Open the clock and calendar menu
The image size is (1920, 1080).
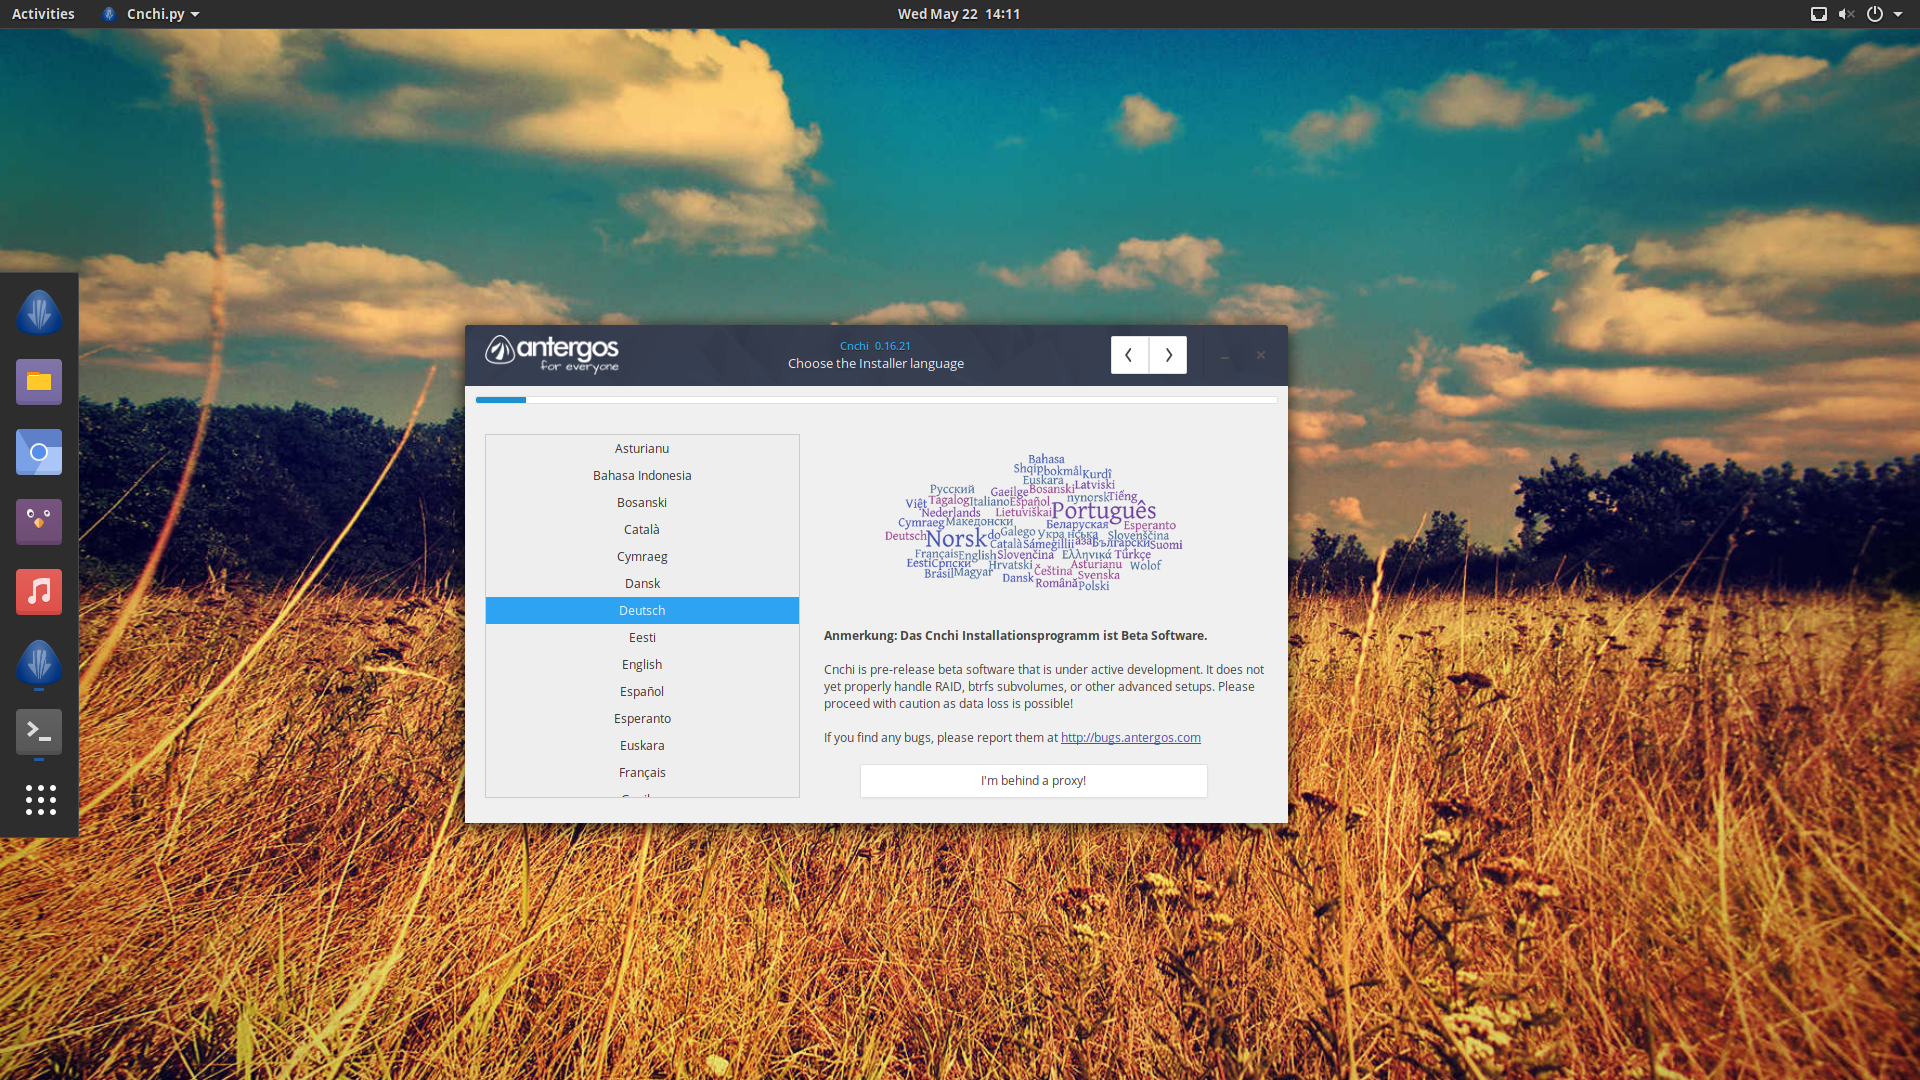(x=958, y=14)
